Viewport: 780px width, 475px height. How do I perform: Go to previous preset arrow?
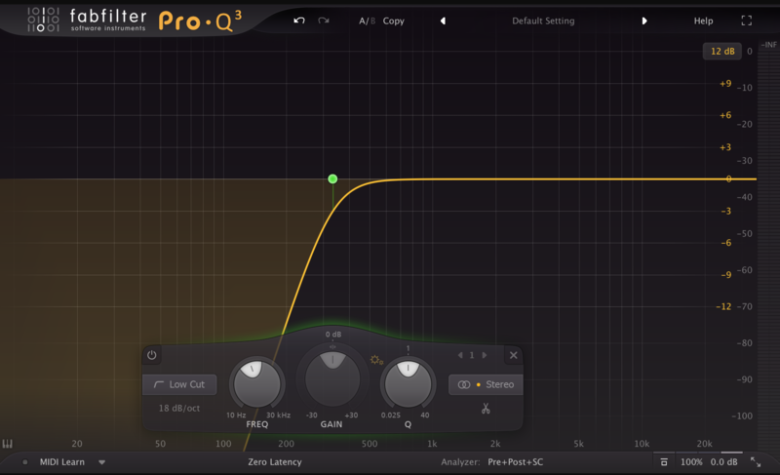(x=443, y=21)
